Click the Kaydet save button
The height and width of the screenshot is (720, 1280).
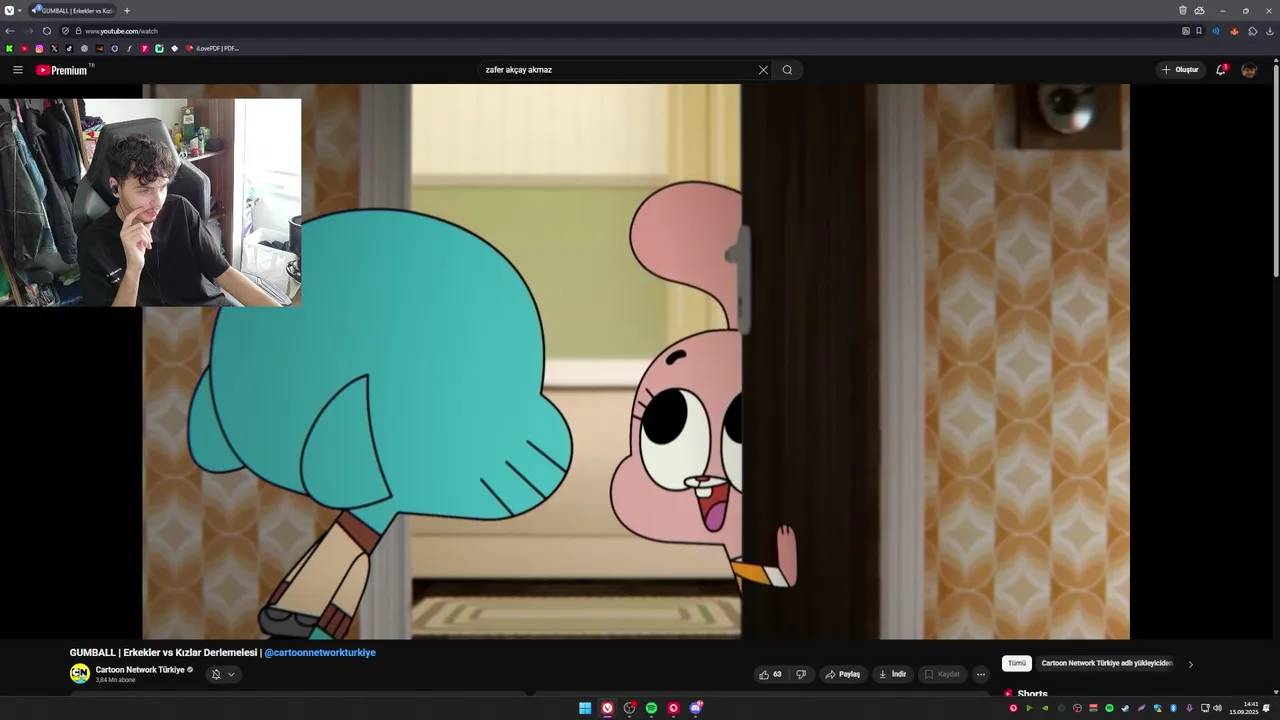[942, 674]
